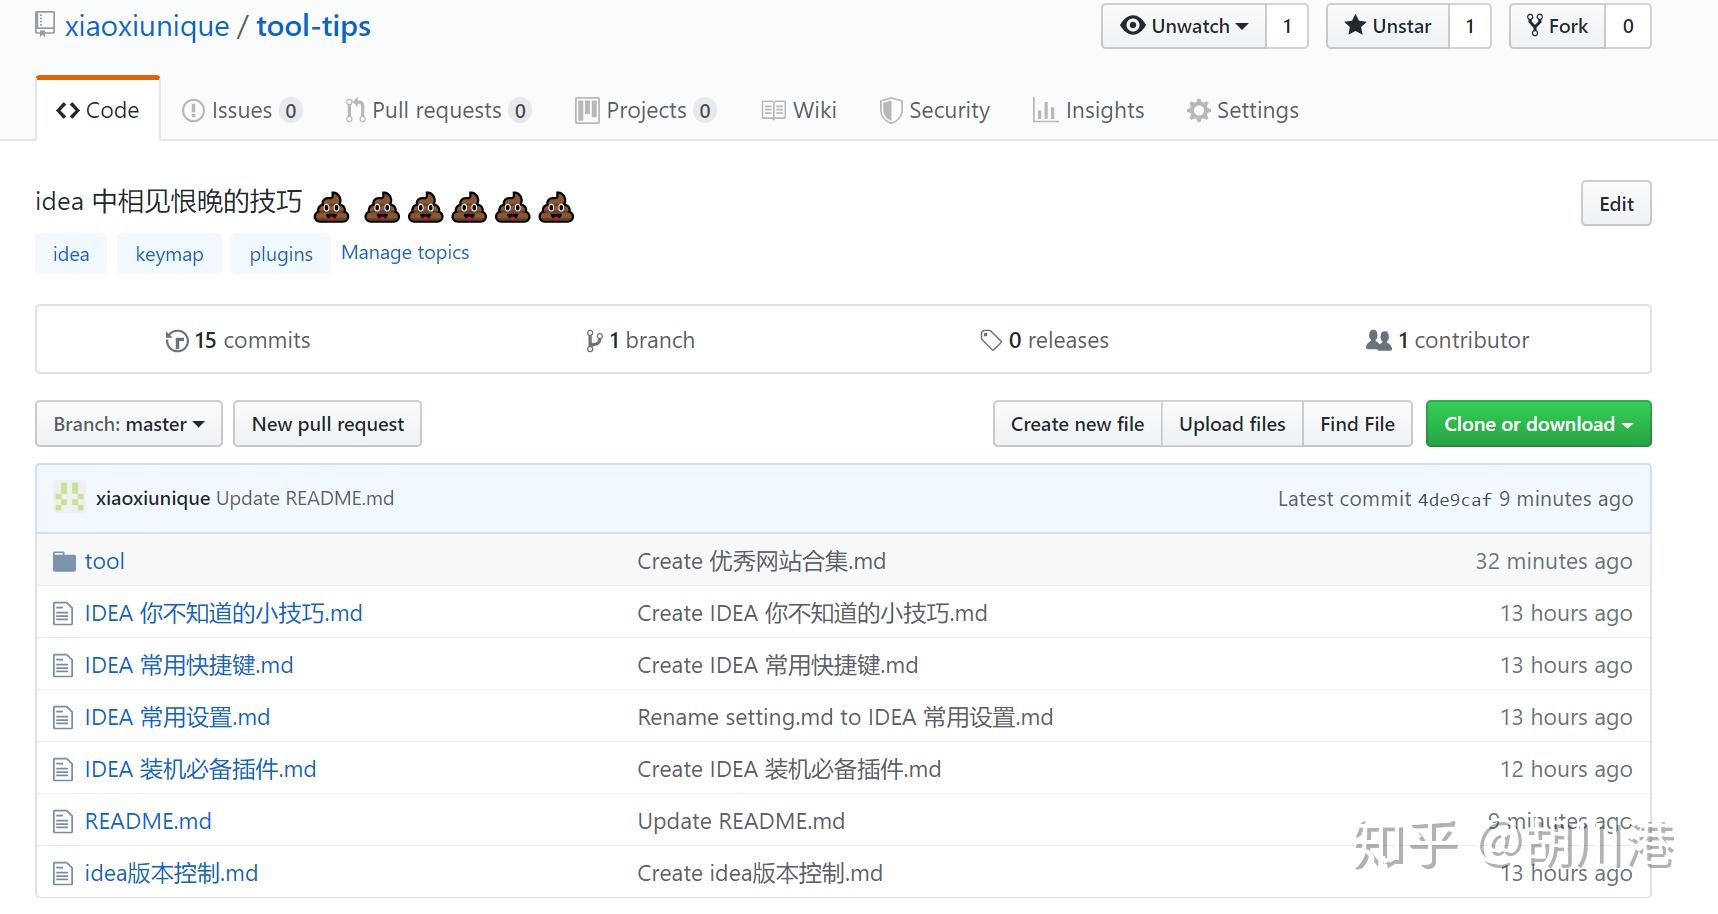Image resolution: width=1718 pixels, height=914 pixels.
Task: Click the Find File button
Action: pos(1357,424)
